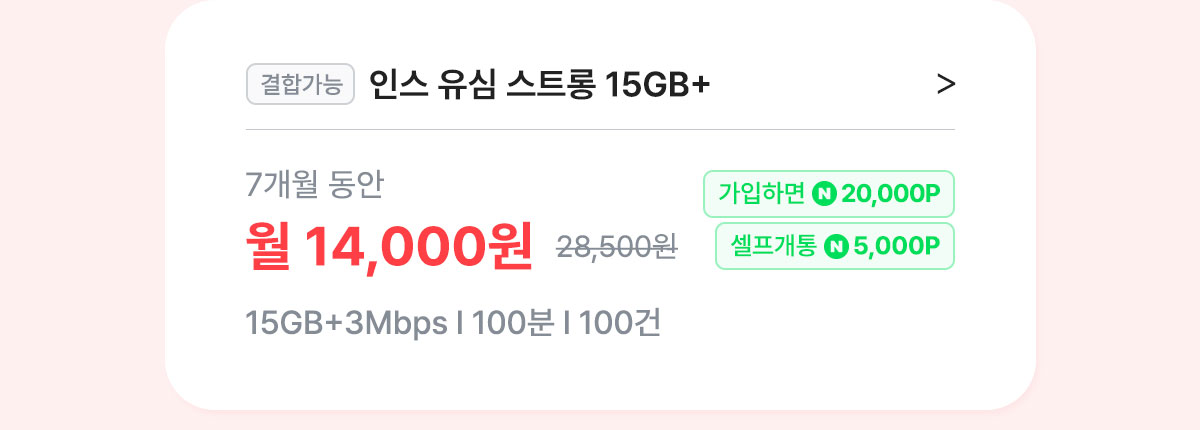Click the red 월 14,000원 price
Image resolution: width=1200 pixels, height=430 pixels.
[x=390, y=246]
